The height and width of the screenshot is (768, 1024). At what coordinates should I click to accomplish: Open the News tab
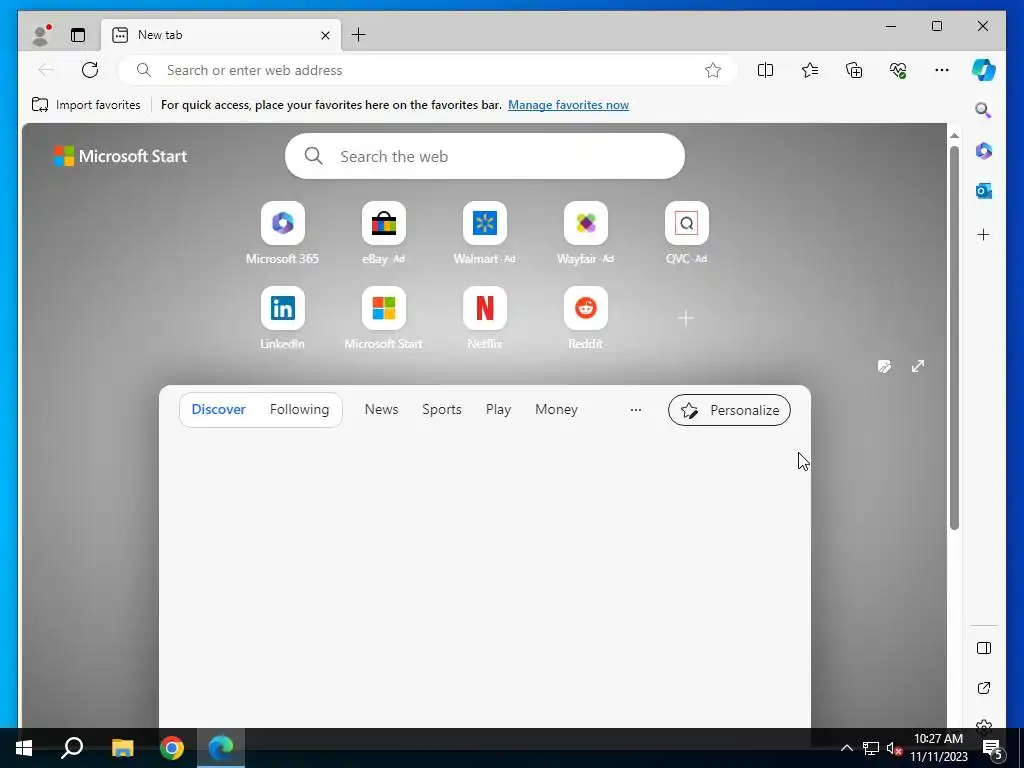pyautogui.click(x=381, y=409)
